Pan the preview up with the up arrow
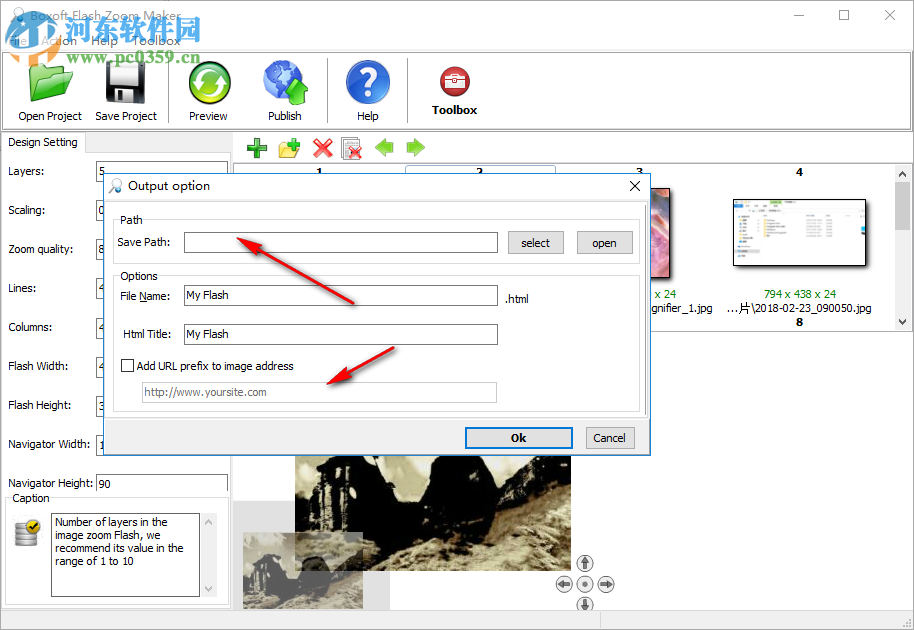Image resolution: width=914 pixels, height=630 pixels. tap(584, 563)
